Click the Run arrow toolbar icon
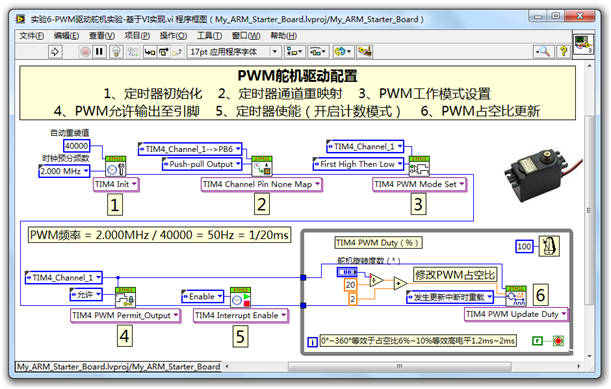The image size is (611, 389). (x=55, y=51)
